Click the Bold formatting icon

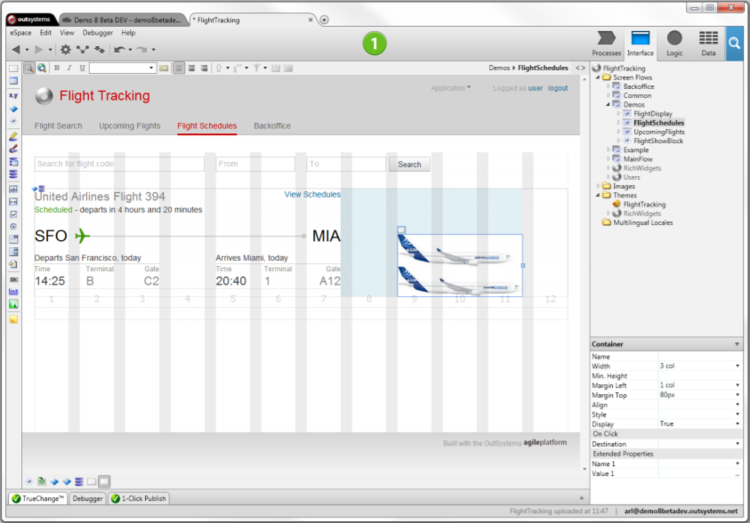tap(57, 68)
